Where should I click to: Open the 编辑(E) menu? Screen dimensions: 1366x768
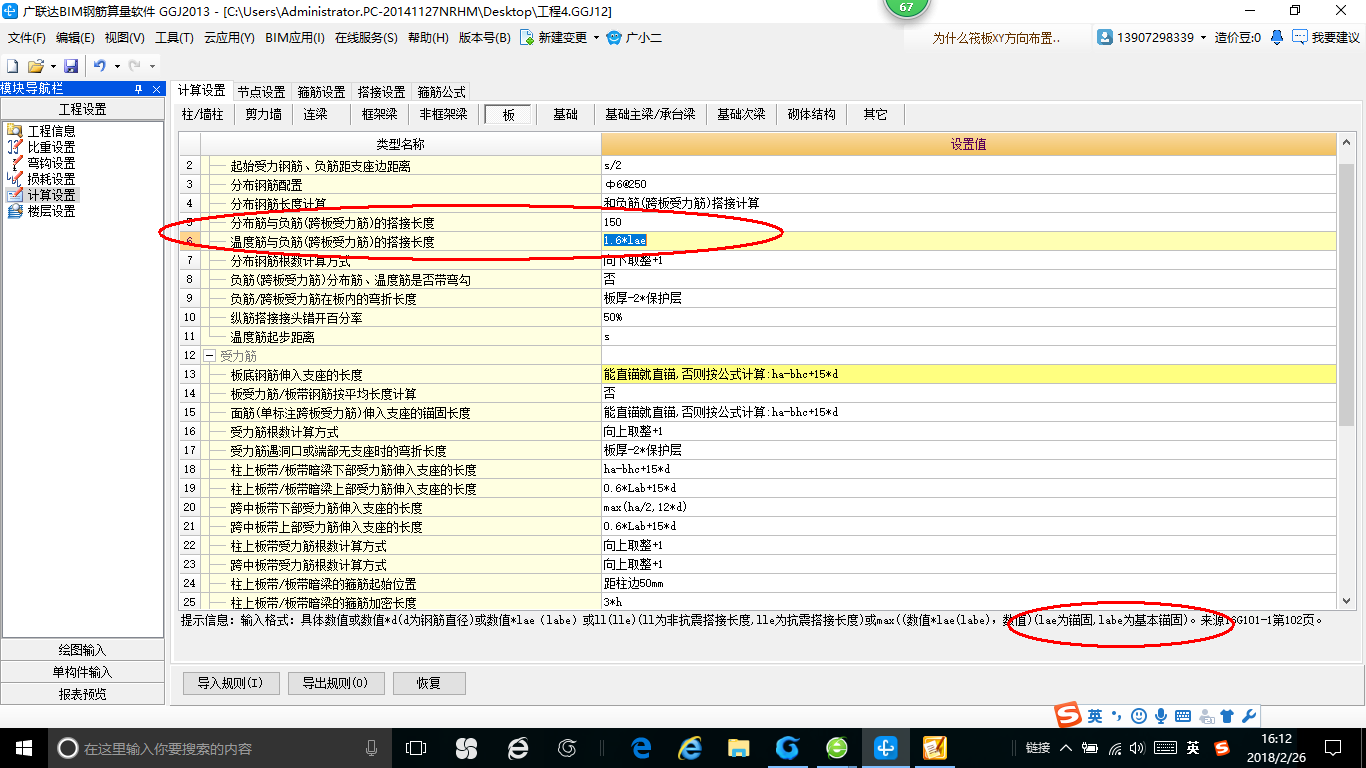point(75,38)
